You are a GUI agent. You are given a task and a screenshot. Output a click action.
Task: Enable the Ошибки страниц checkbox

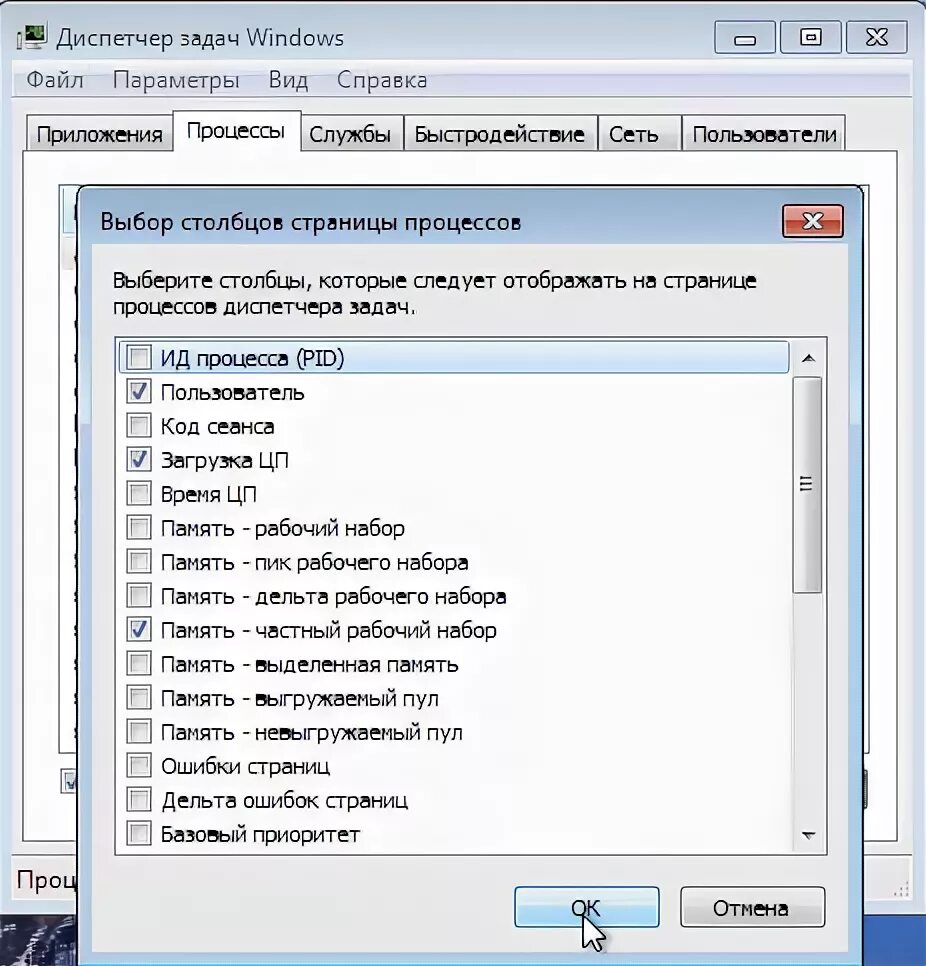pyautogui.click(x=139, y=766)
